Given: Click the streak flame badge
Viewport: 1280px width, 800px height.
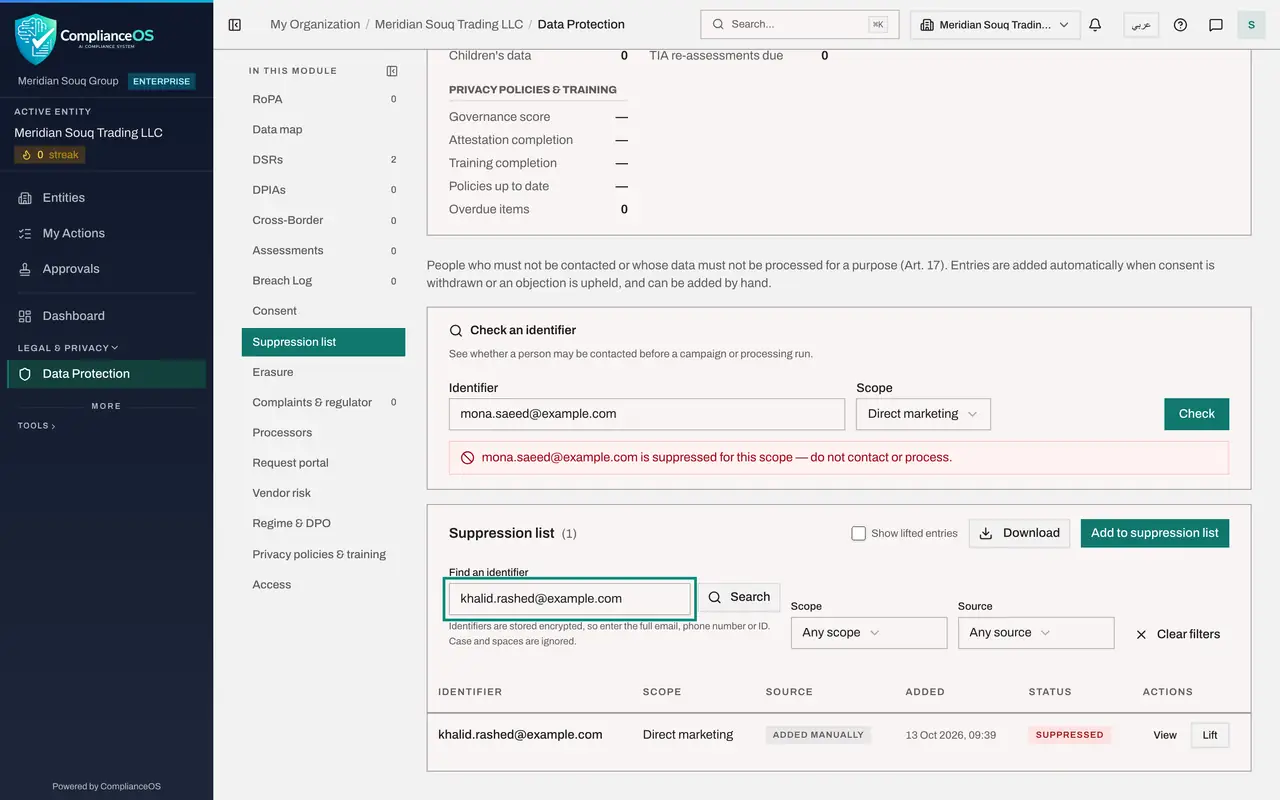Looking at the screenshot, I should (x=50, y=155).
